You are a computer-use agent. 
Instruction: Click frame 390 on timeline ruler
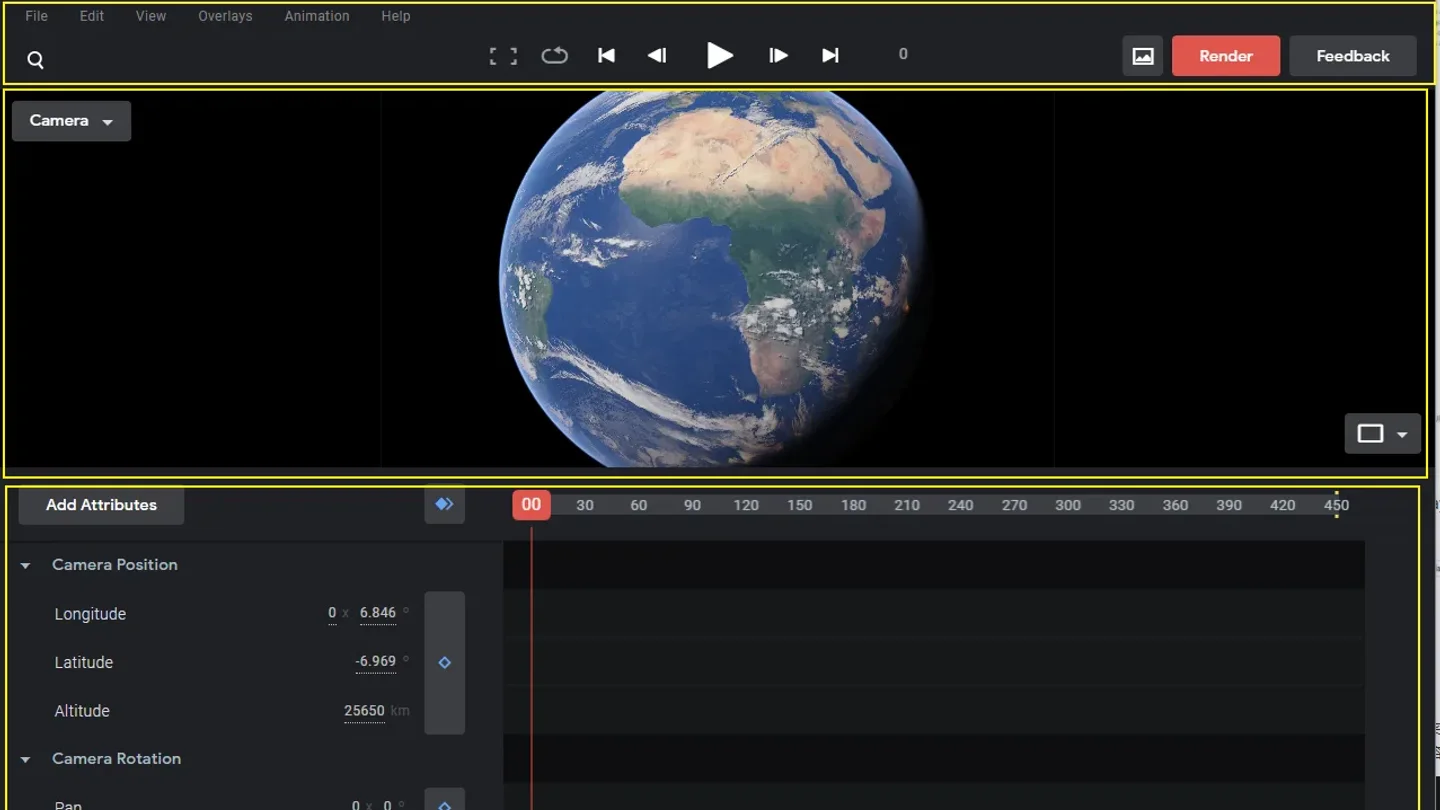1229,506
